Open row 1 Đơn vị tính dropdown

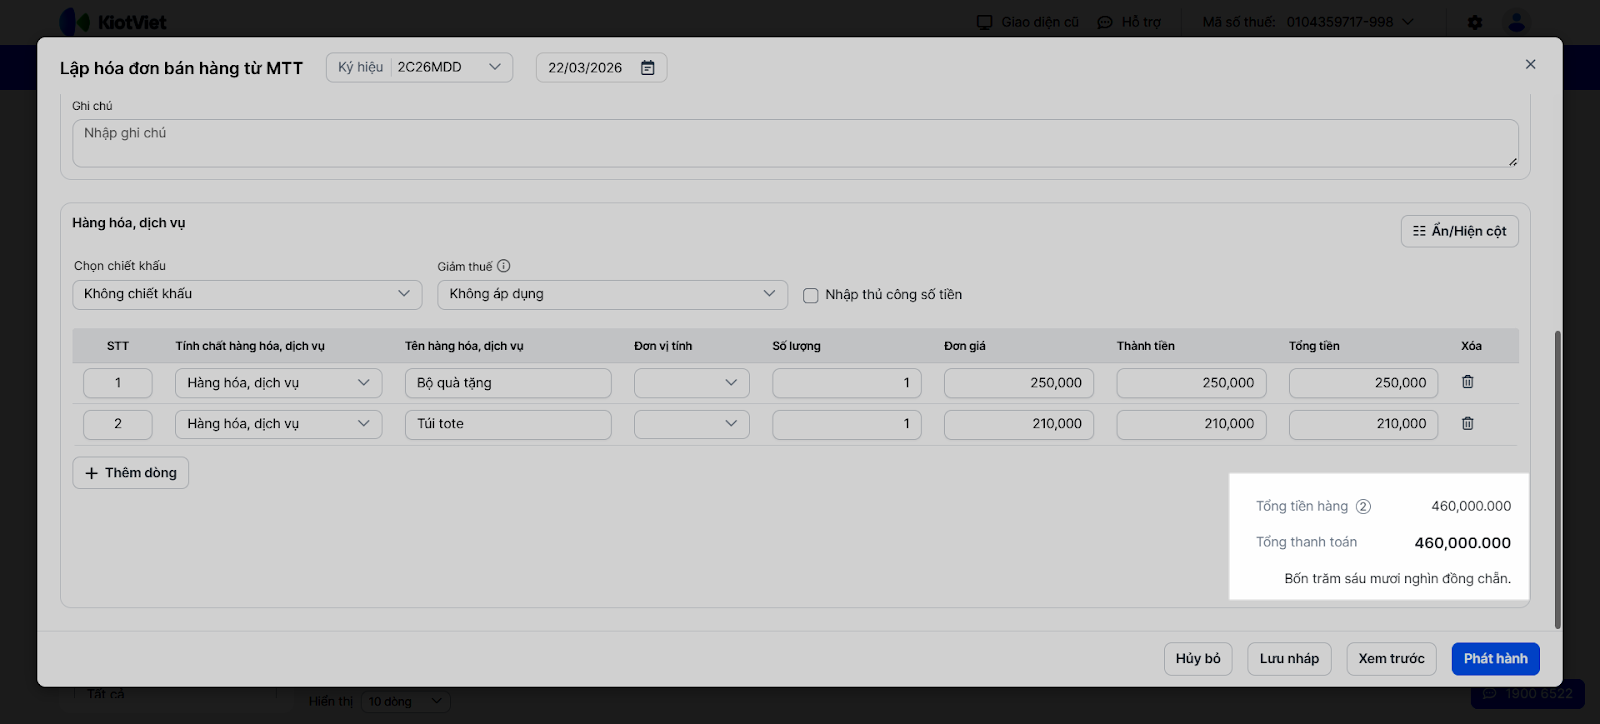tap(691, 383)
